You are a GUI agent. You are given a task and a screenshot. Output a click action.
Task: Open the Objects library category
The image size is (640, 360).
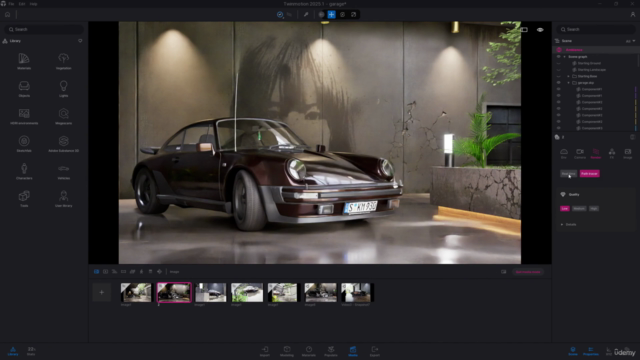[x=24, y=89]
